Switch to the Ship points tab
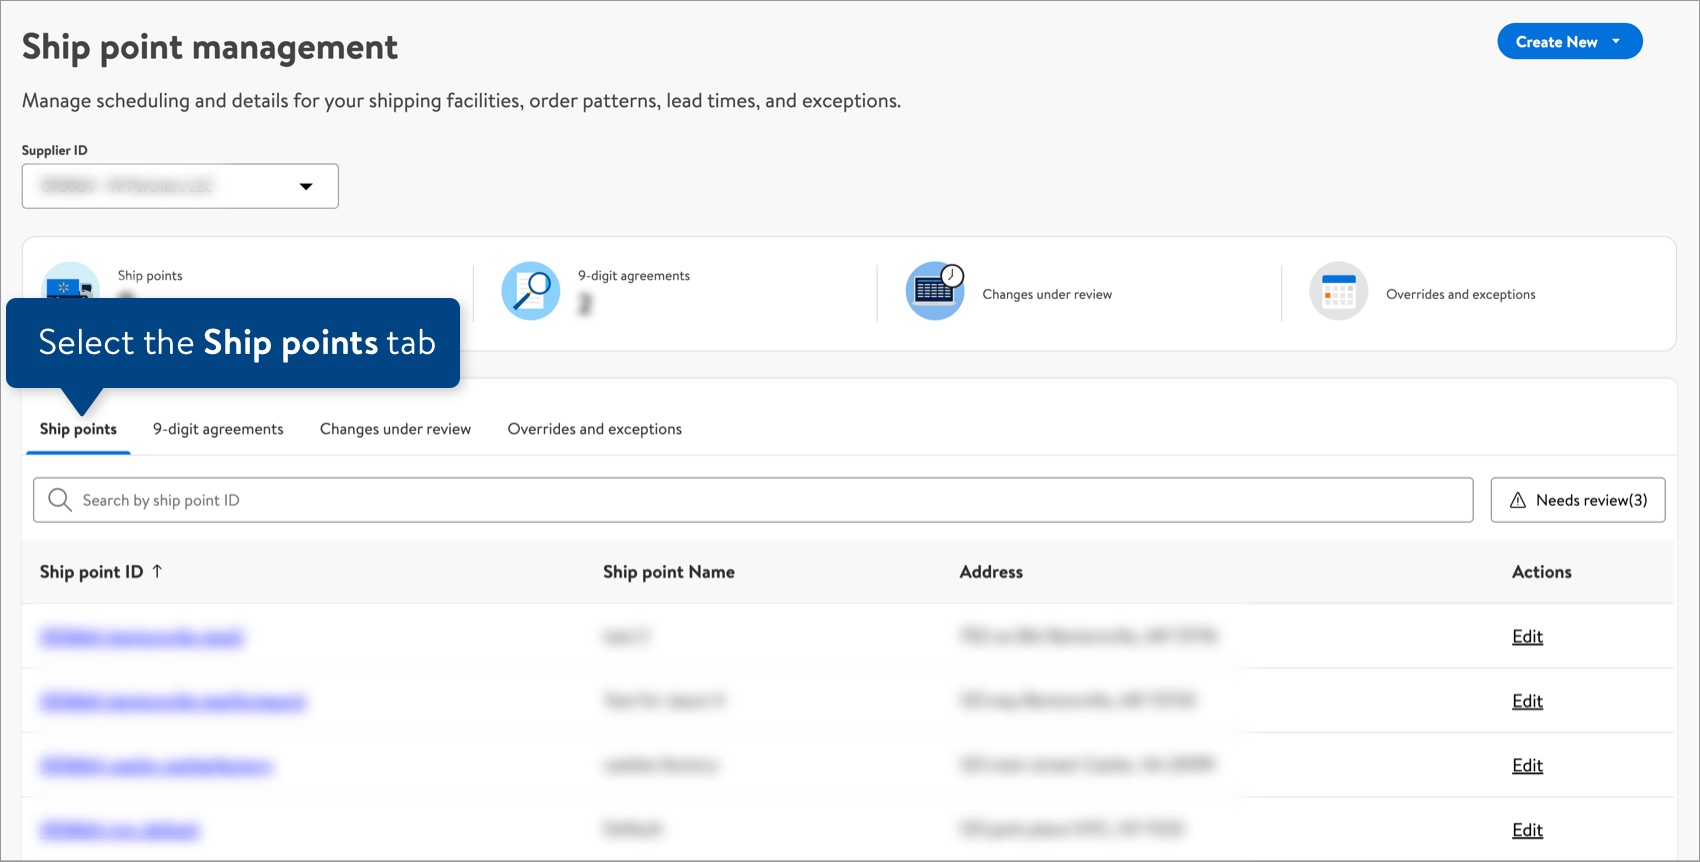Screen dimensions: 1700x862 point(78,429)
